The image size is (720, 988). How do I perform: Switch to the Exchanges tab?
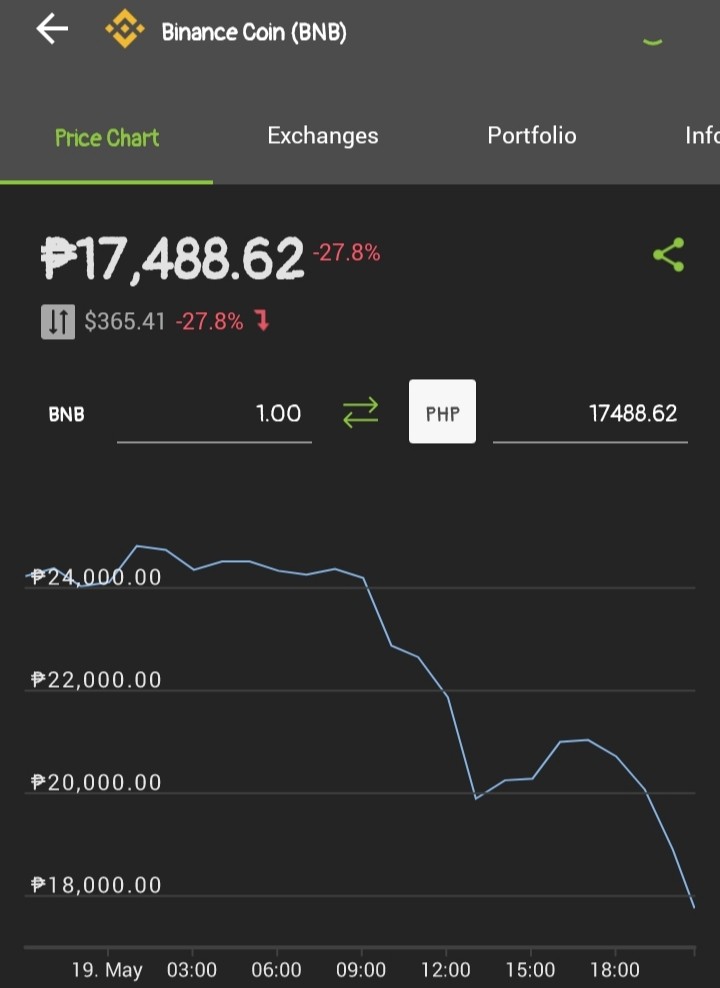tap(323, 135)
